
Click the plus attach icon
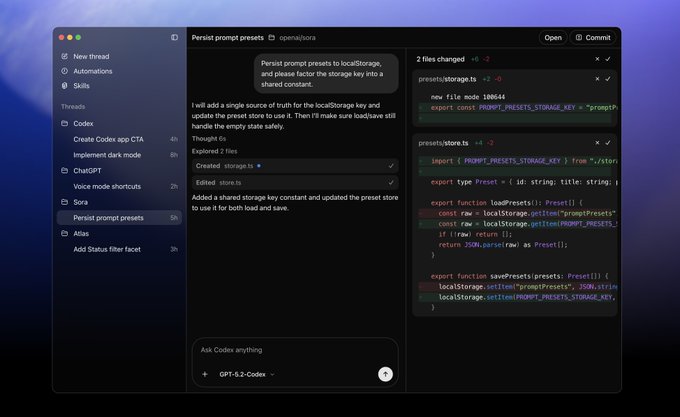[205, 374]
